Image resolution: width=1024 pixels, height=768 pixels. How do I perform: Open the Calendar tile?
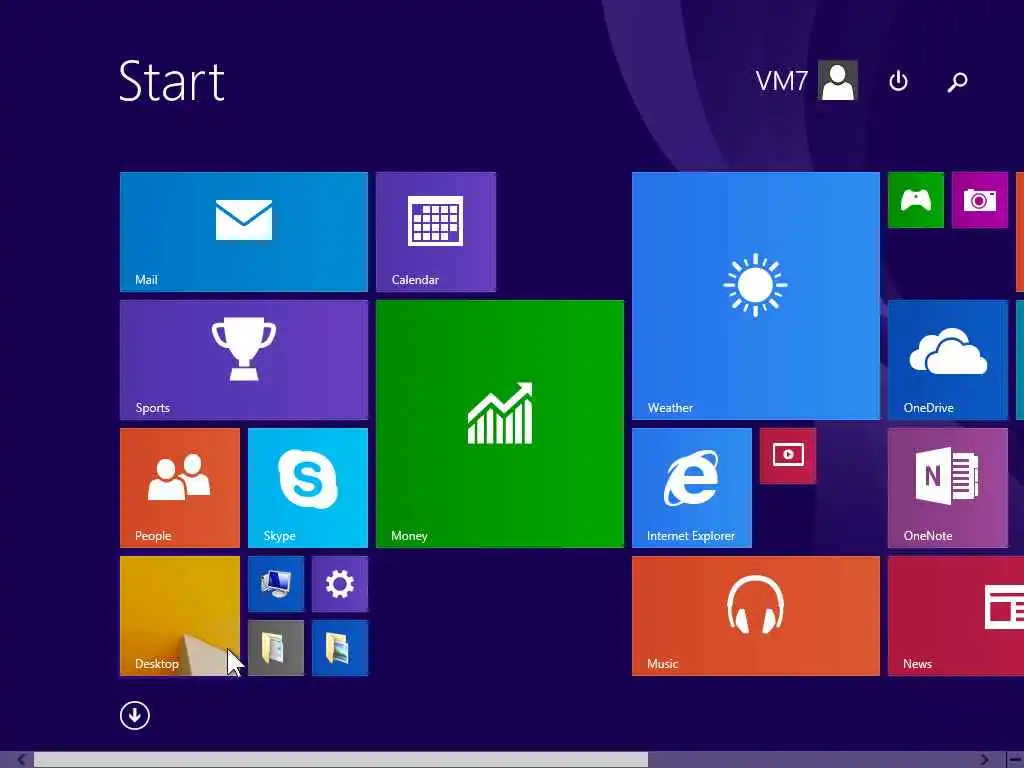click(x=436, y=232)
